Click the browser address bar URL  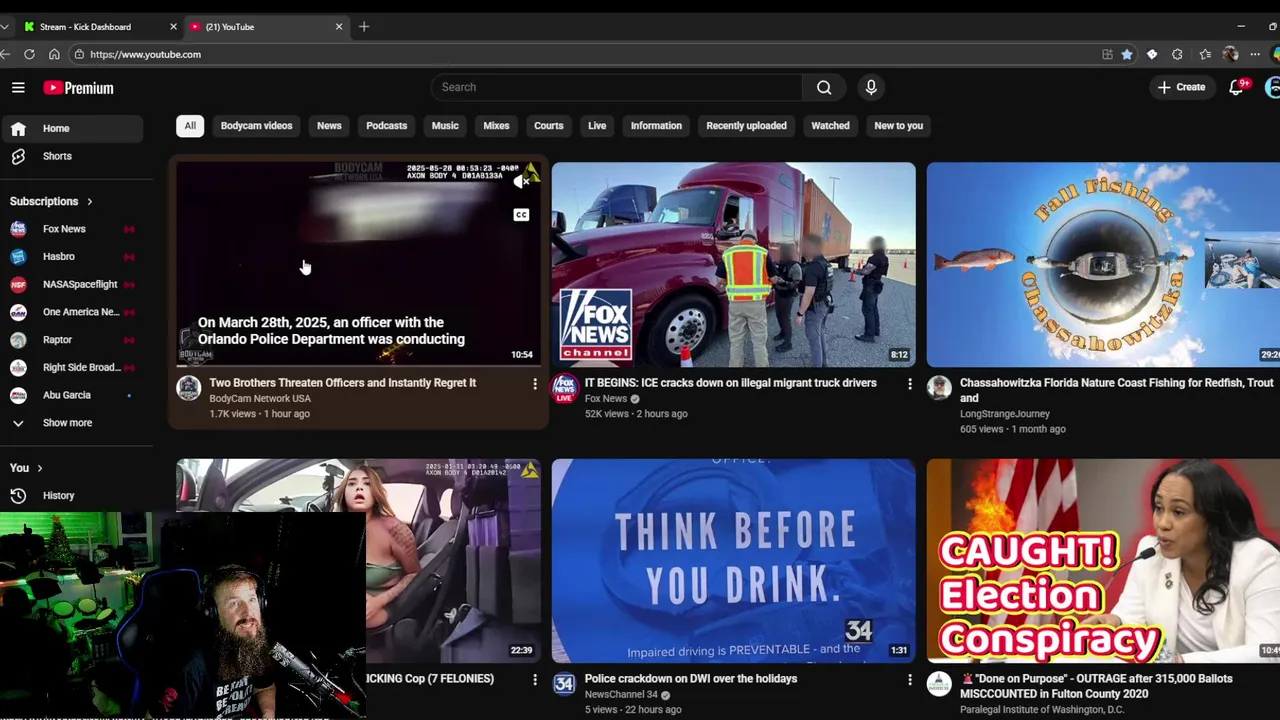pos(145,54)
